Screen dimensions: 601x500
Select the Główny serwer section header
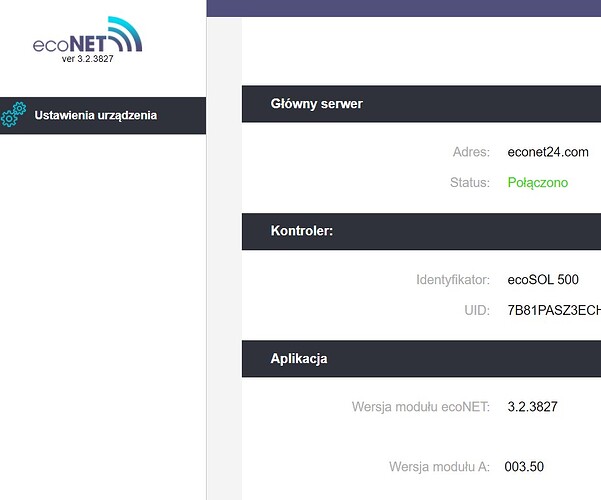coord(421,104)
